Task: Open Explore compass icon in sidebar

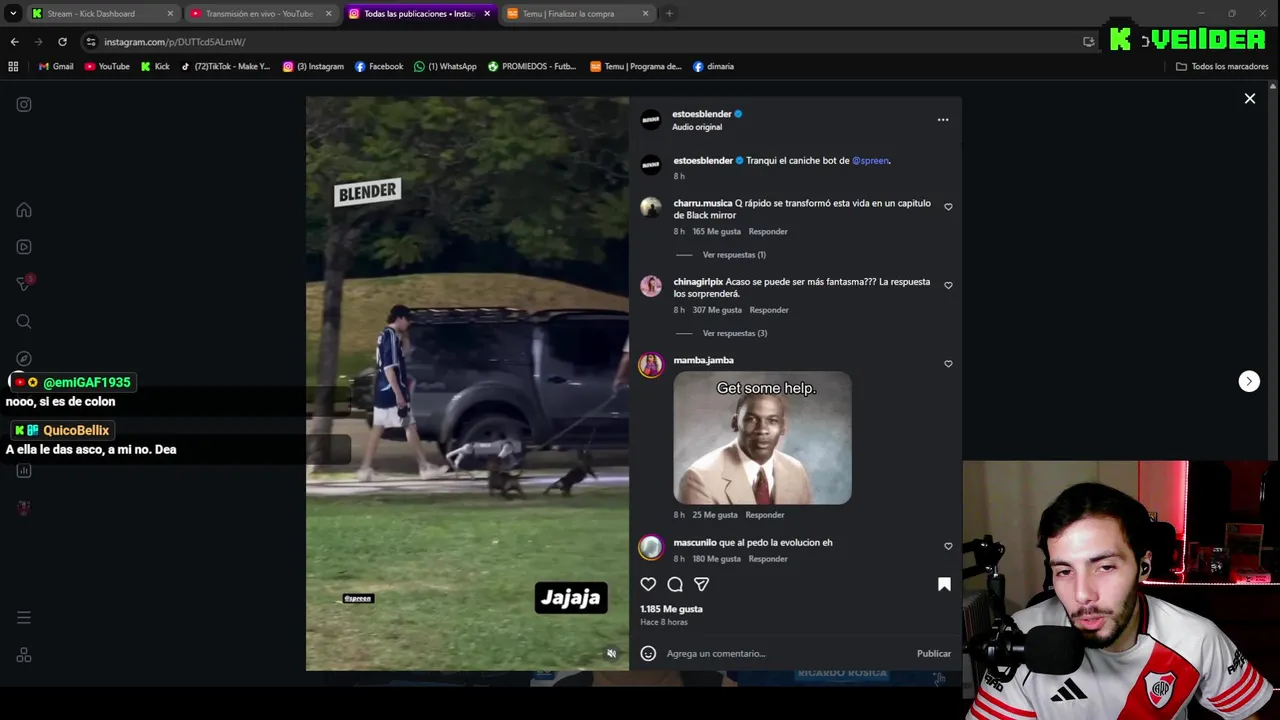Action: click(24, 358)
